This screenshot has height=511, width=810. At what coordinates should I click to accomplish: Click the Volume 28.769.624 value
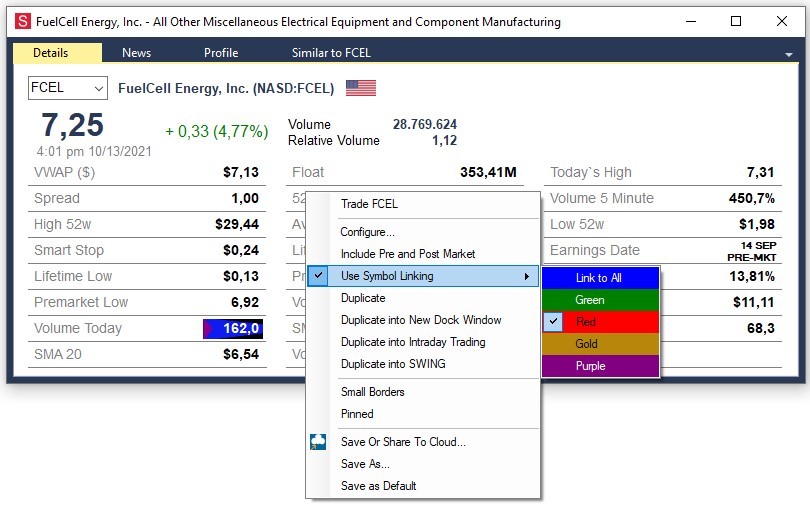click(425, 125)
